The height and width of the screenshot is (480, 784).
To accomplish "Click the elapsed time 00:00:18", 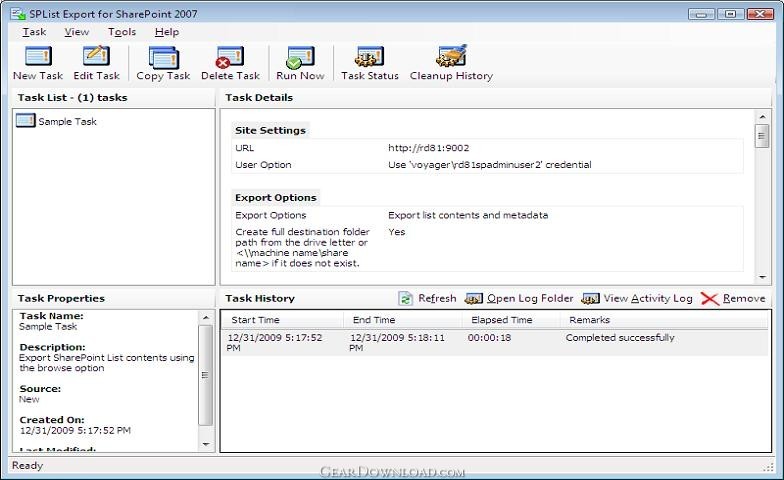I will 490,338.
